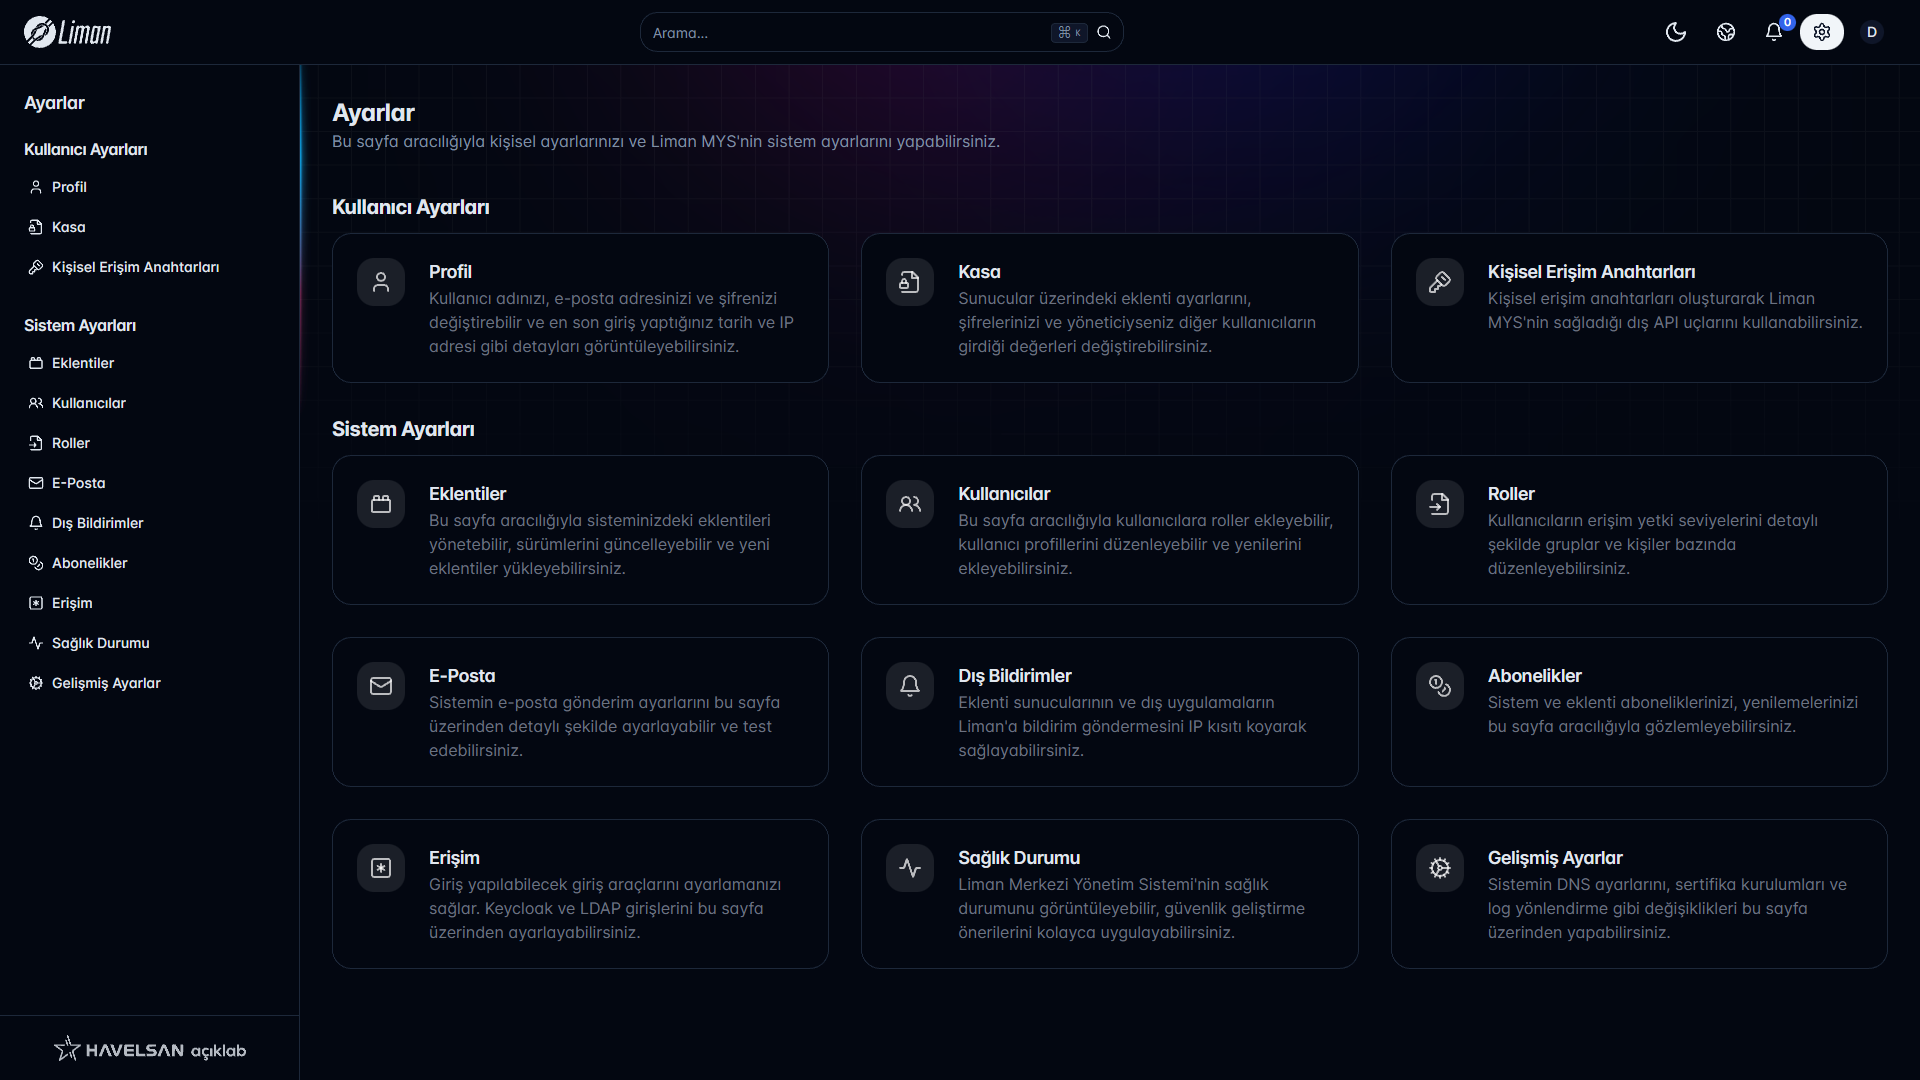Image resolution: width=1920 pixels, height=1080 pixels.
Task: Click the Abonelikler card icon
Action: 1440,686
